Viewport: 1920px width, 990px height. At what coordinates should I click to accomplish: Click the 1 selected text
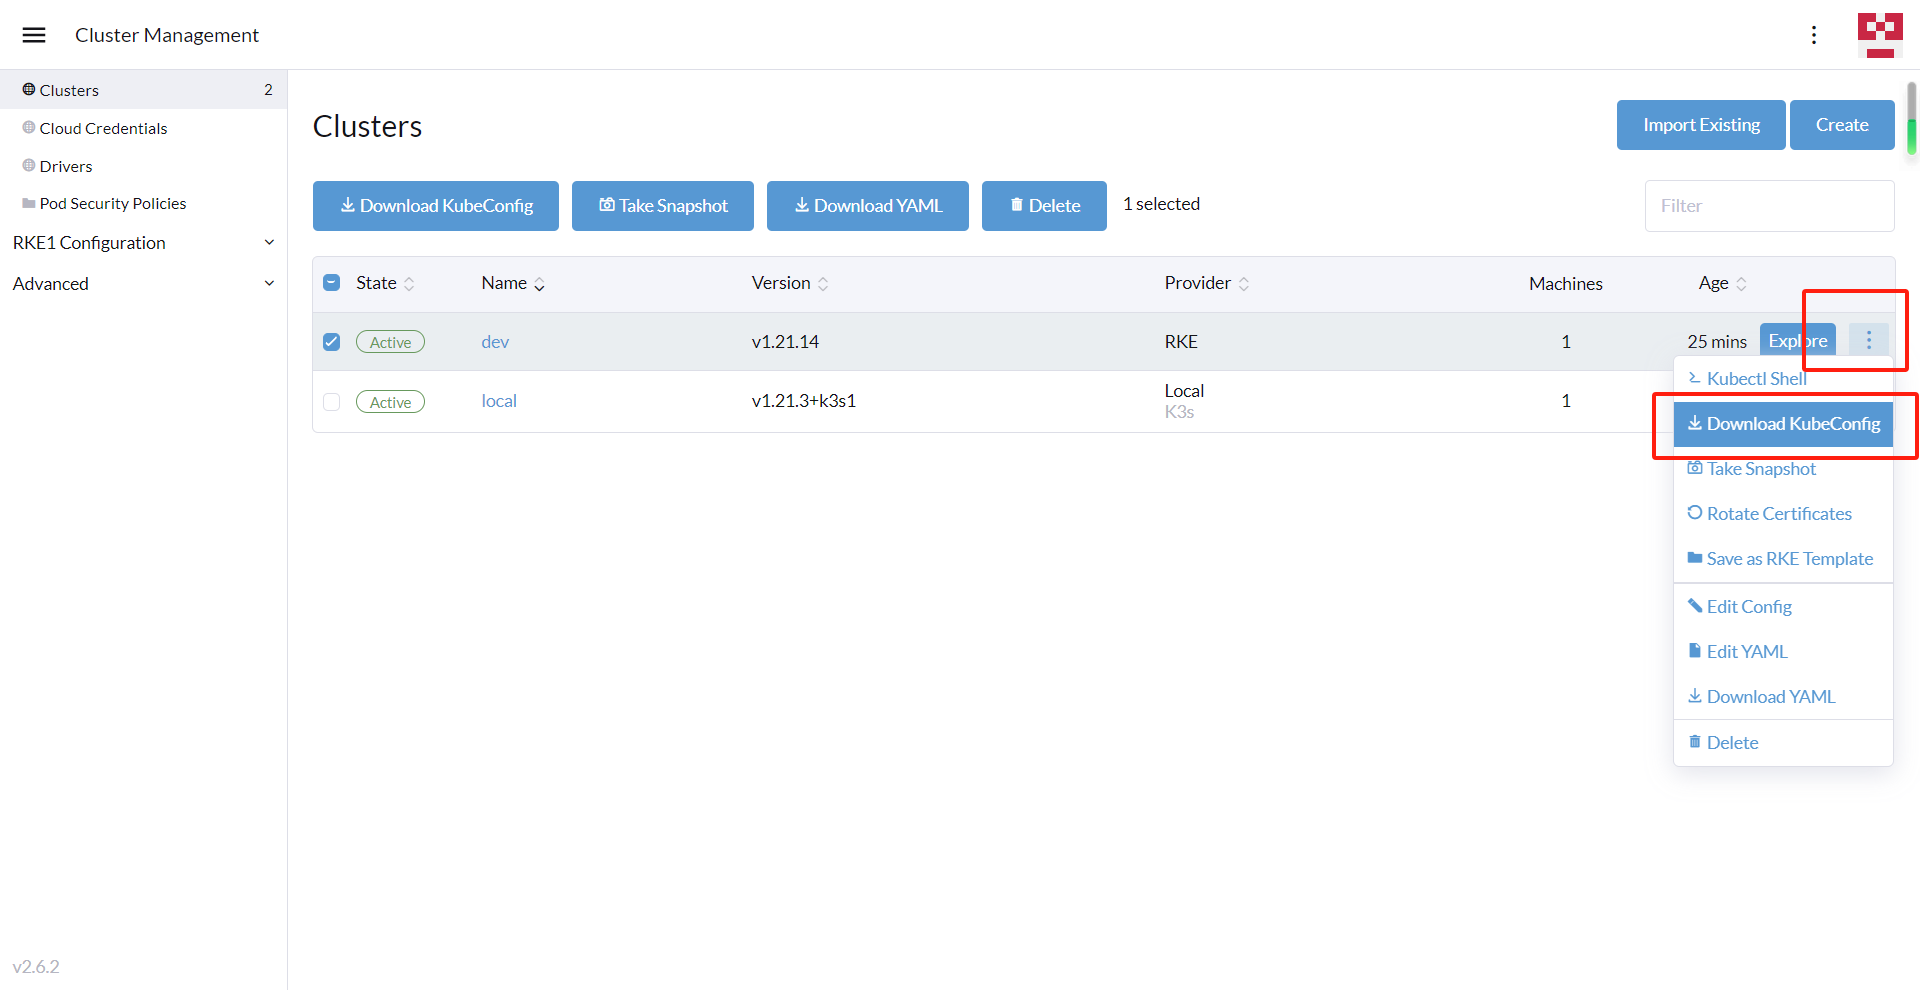1161,204
